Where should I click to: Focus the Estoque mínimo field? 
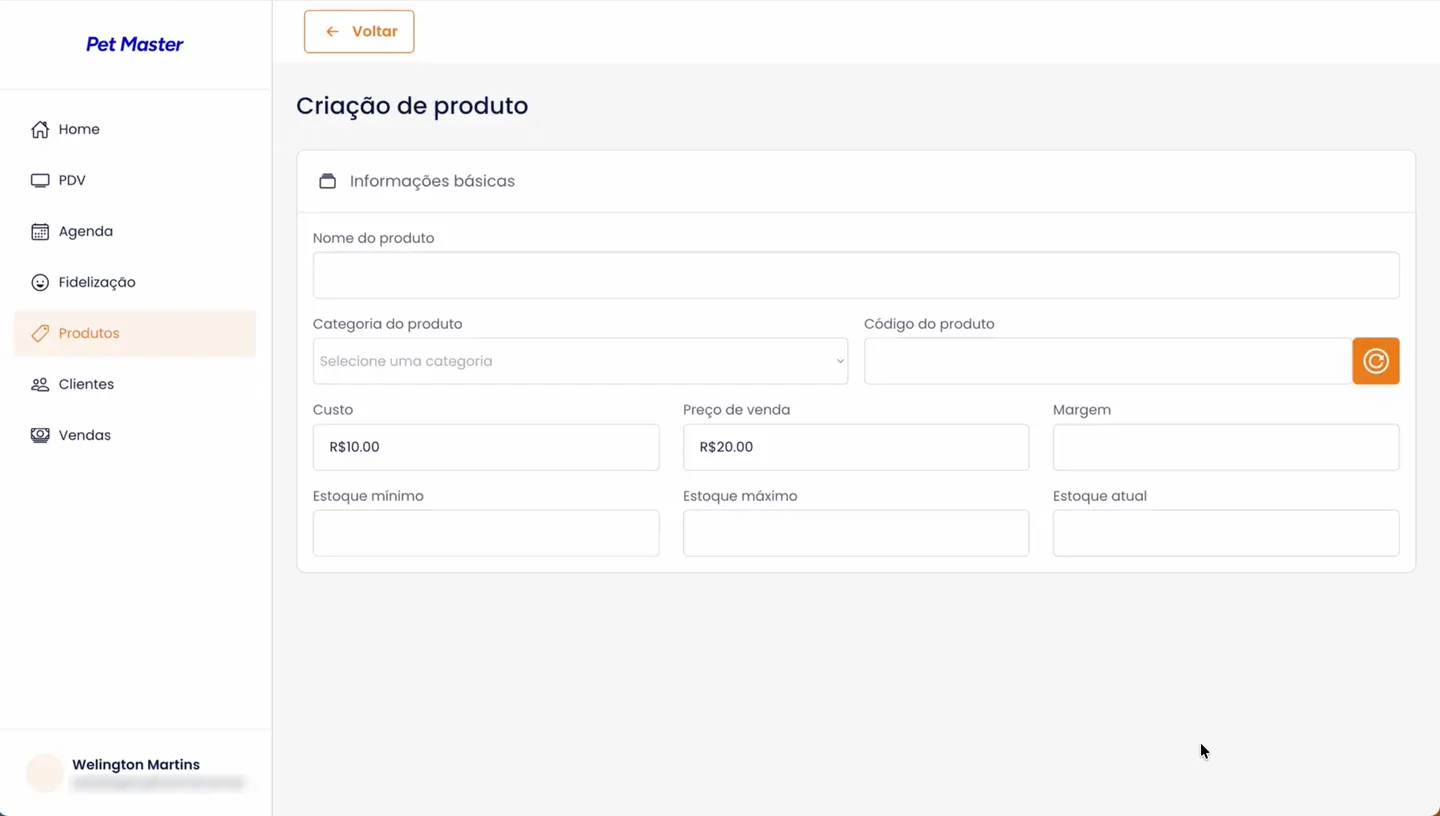coord(486,533)
